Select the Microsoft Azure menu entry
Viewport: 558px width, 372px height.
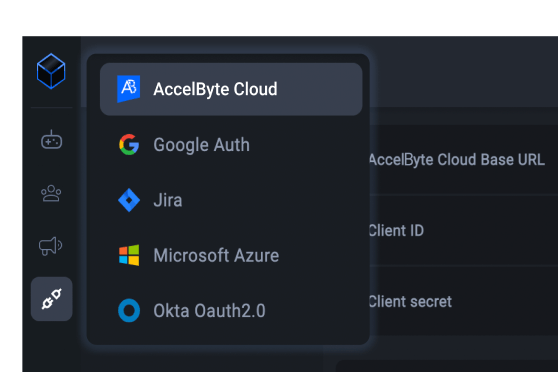pos(231,255)
